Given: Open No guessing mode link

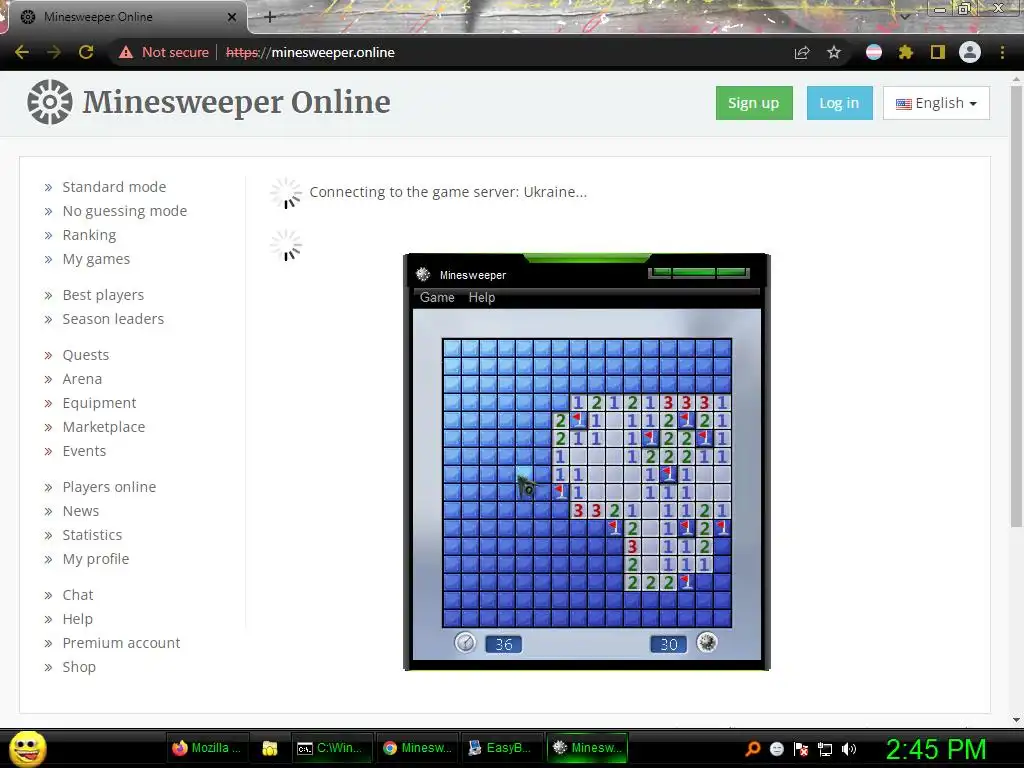Looking at the screenshot, I should click(x=125, y=211).
